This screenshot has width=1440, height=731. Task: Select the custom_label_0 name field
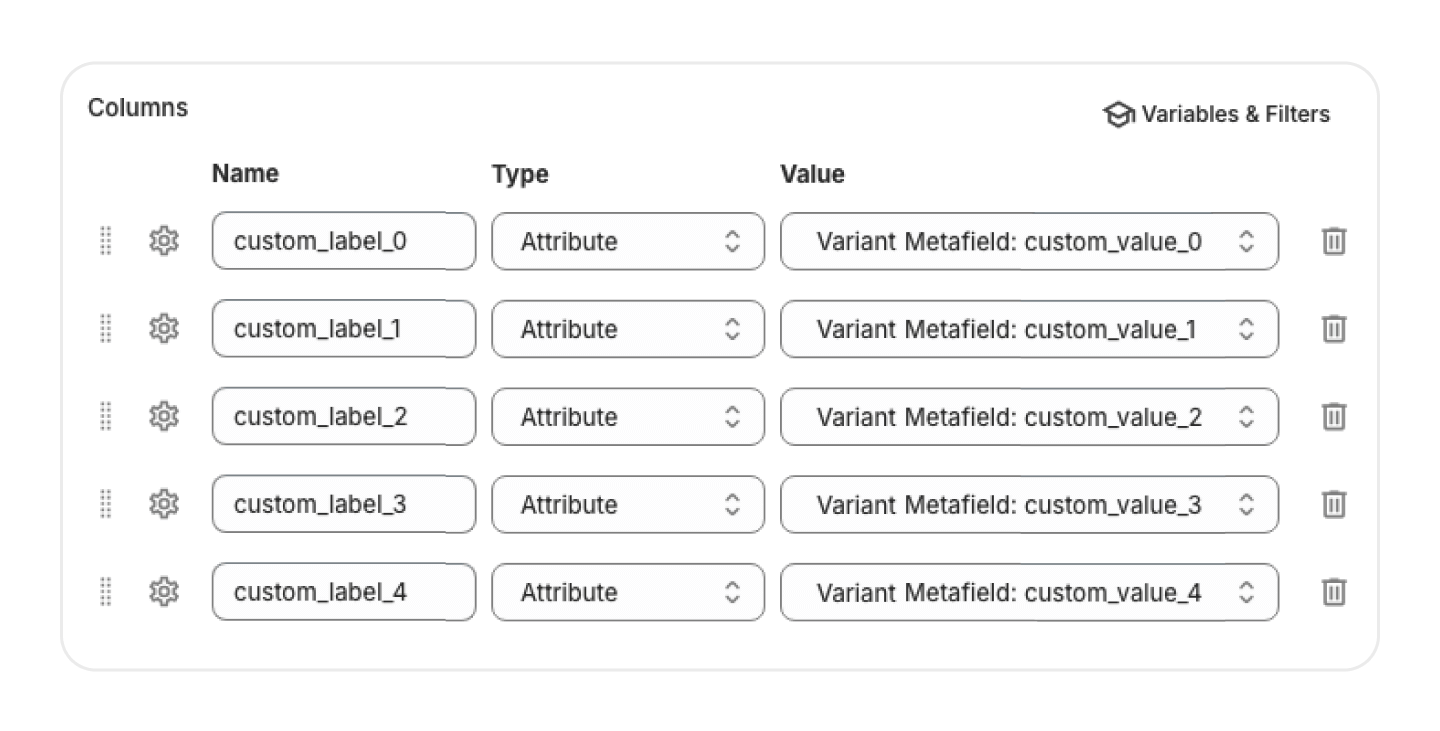click(x=343, y=241)
